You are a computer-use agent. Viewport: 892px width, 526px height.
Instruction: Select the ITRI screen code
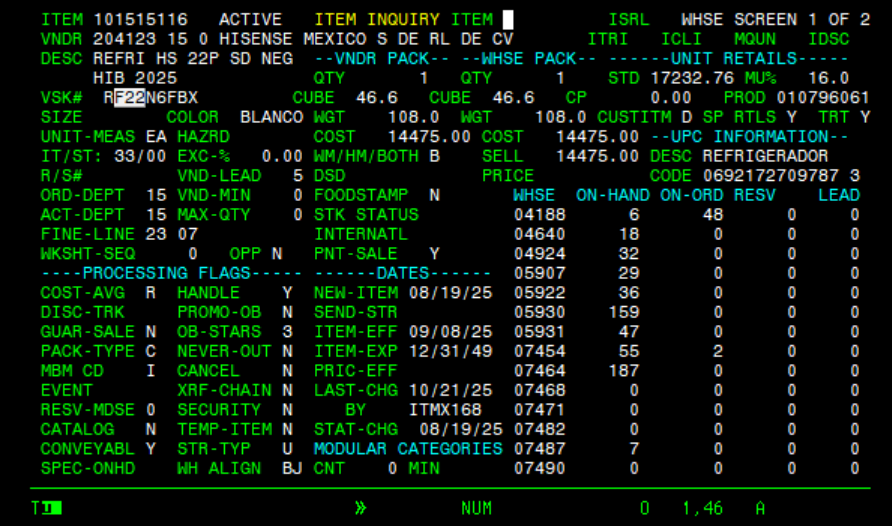click(x=608, y=39)
